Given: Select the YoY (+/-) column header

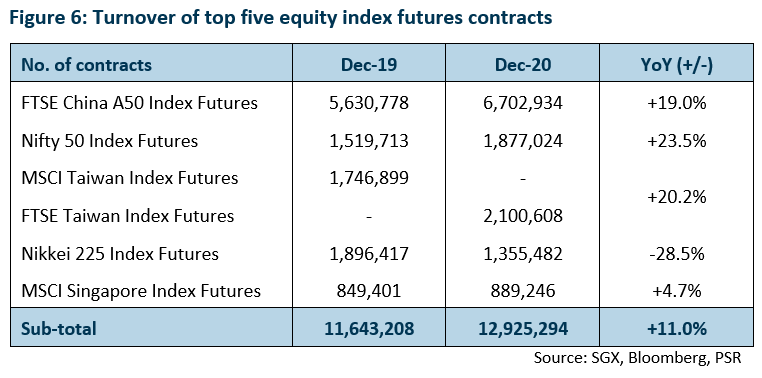Looking at the screenshot, I should tap(676, 65).
